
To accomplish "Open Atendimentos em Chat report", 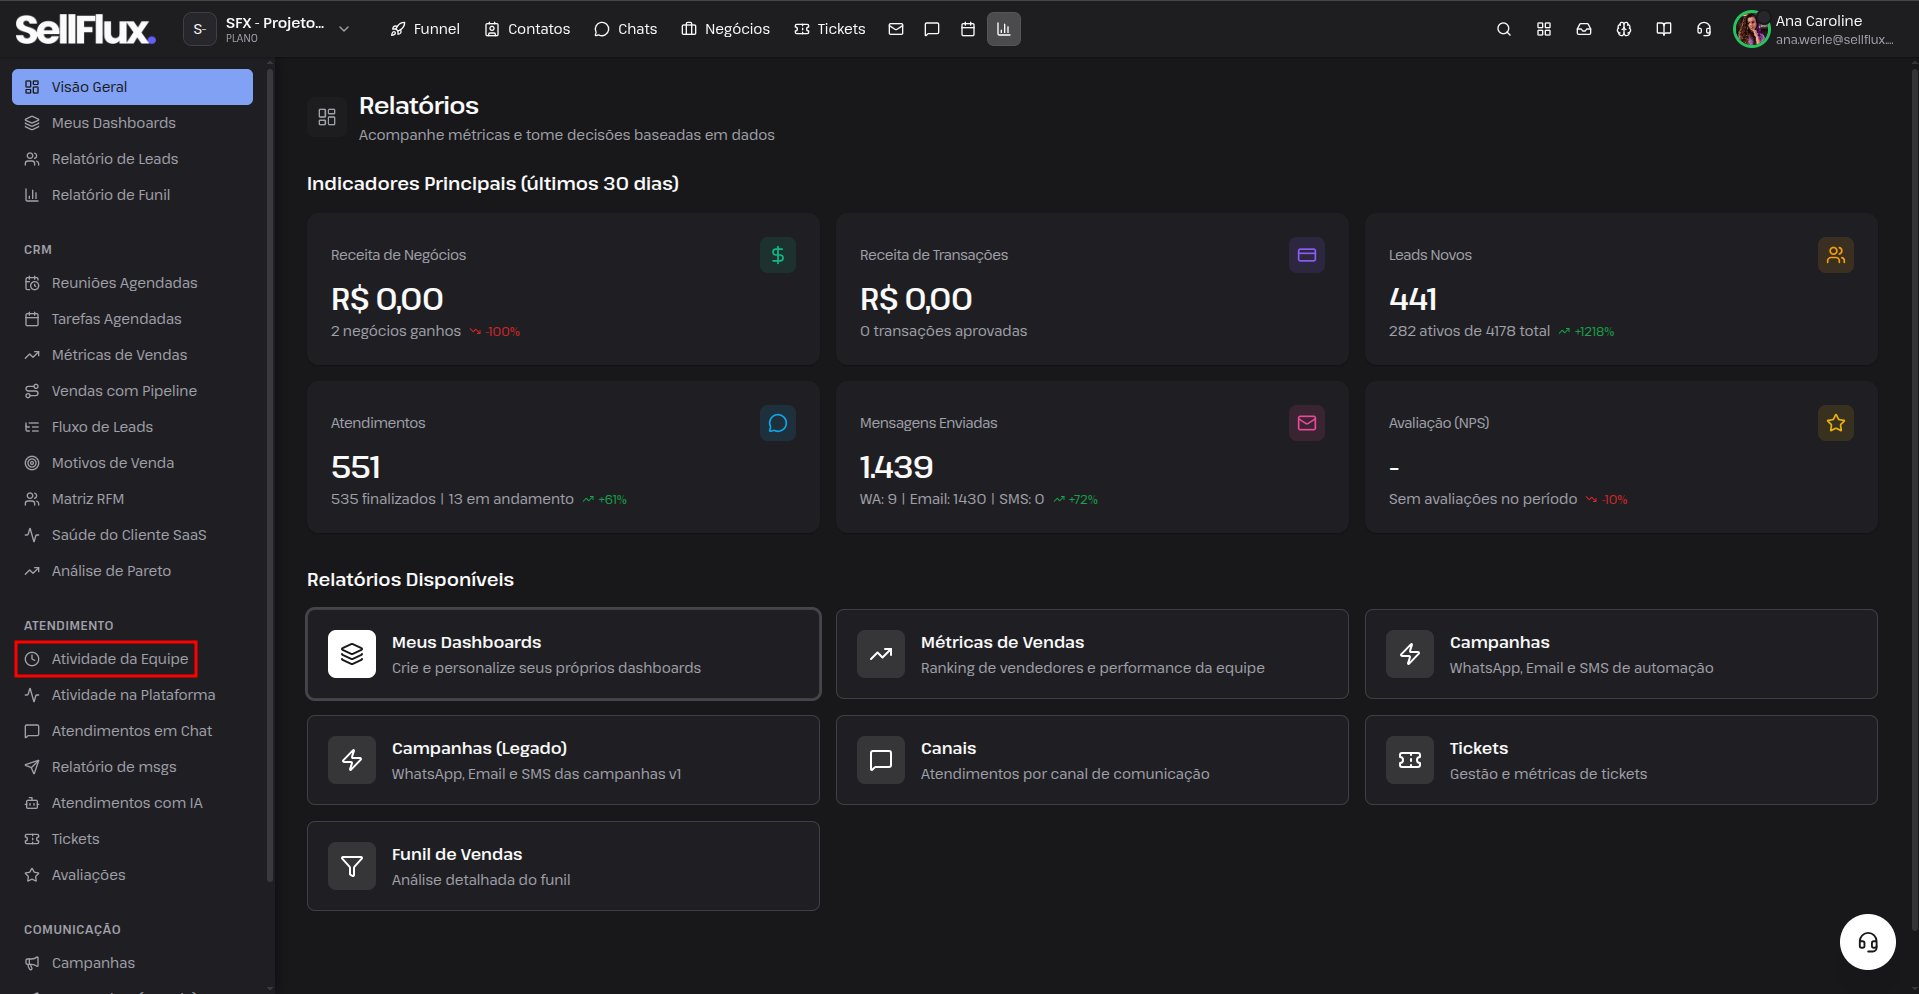I will click(132, 731).
